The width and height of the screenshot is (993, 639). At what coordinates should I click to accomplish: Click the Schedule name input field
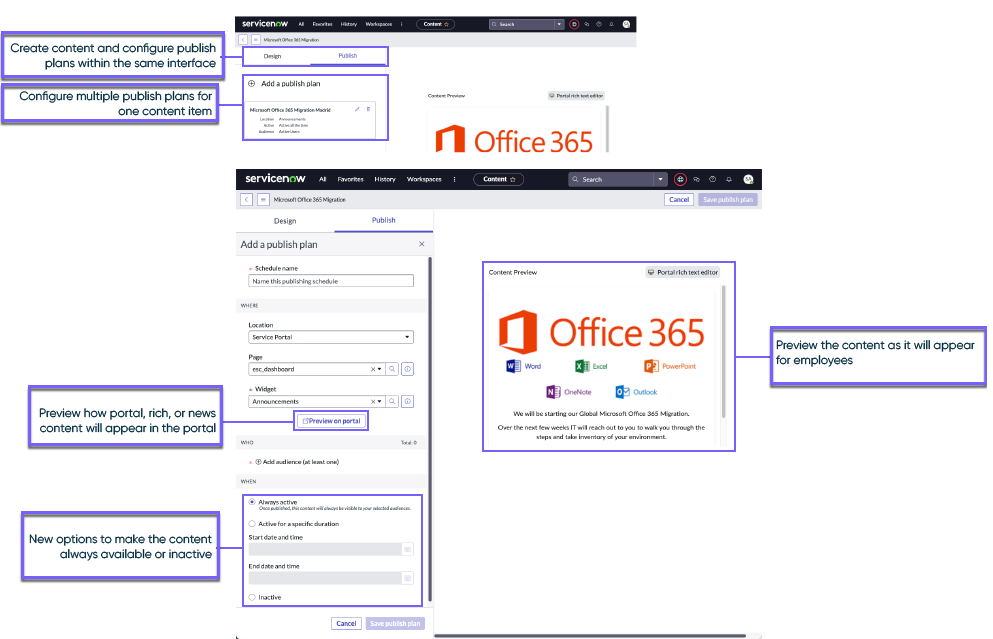(331, 281)
